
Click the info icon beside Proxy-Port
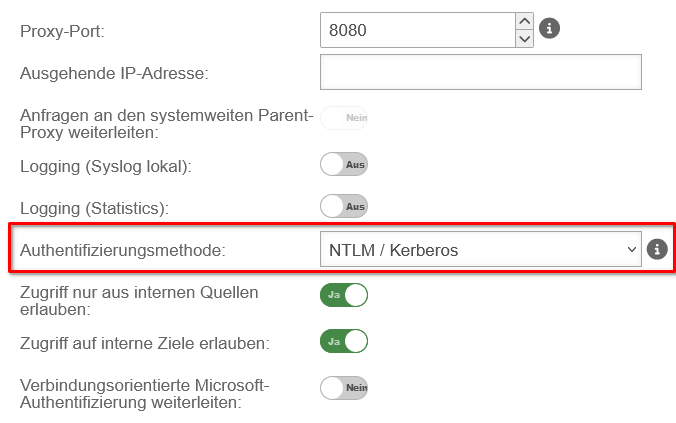[x=549, y=29]
